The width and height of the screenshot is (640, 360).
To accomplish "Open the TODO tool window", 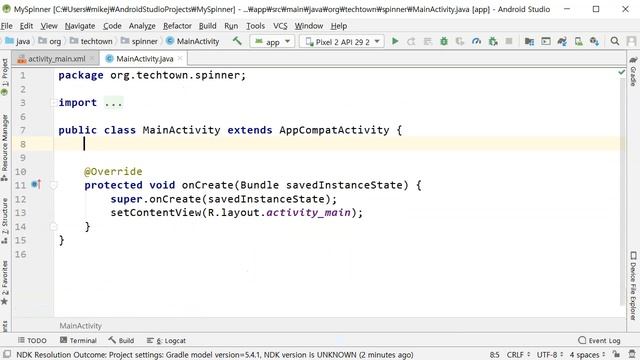I will pos(32,340).
